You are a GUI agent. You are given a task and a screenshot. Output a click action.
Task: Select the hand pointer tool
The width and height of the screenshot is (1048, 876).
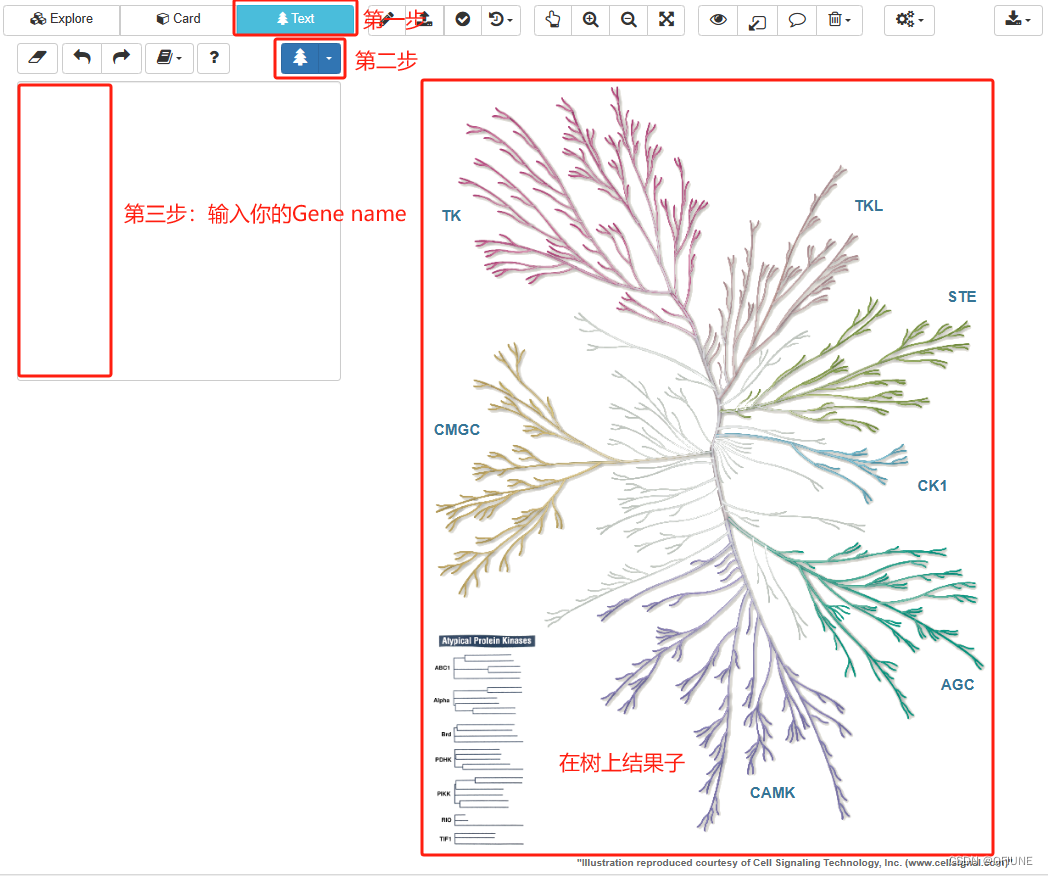[553, 19]
